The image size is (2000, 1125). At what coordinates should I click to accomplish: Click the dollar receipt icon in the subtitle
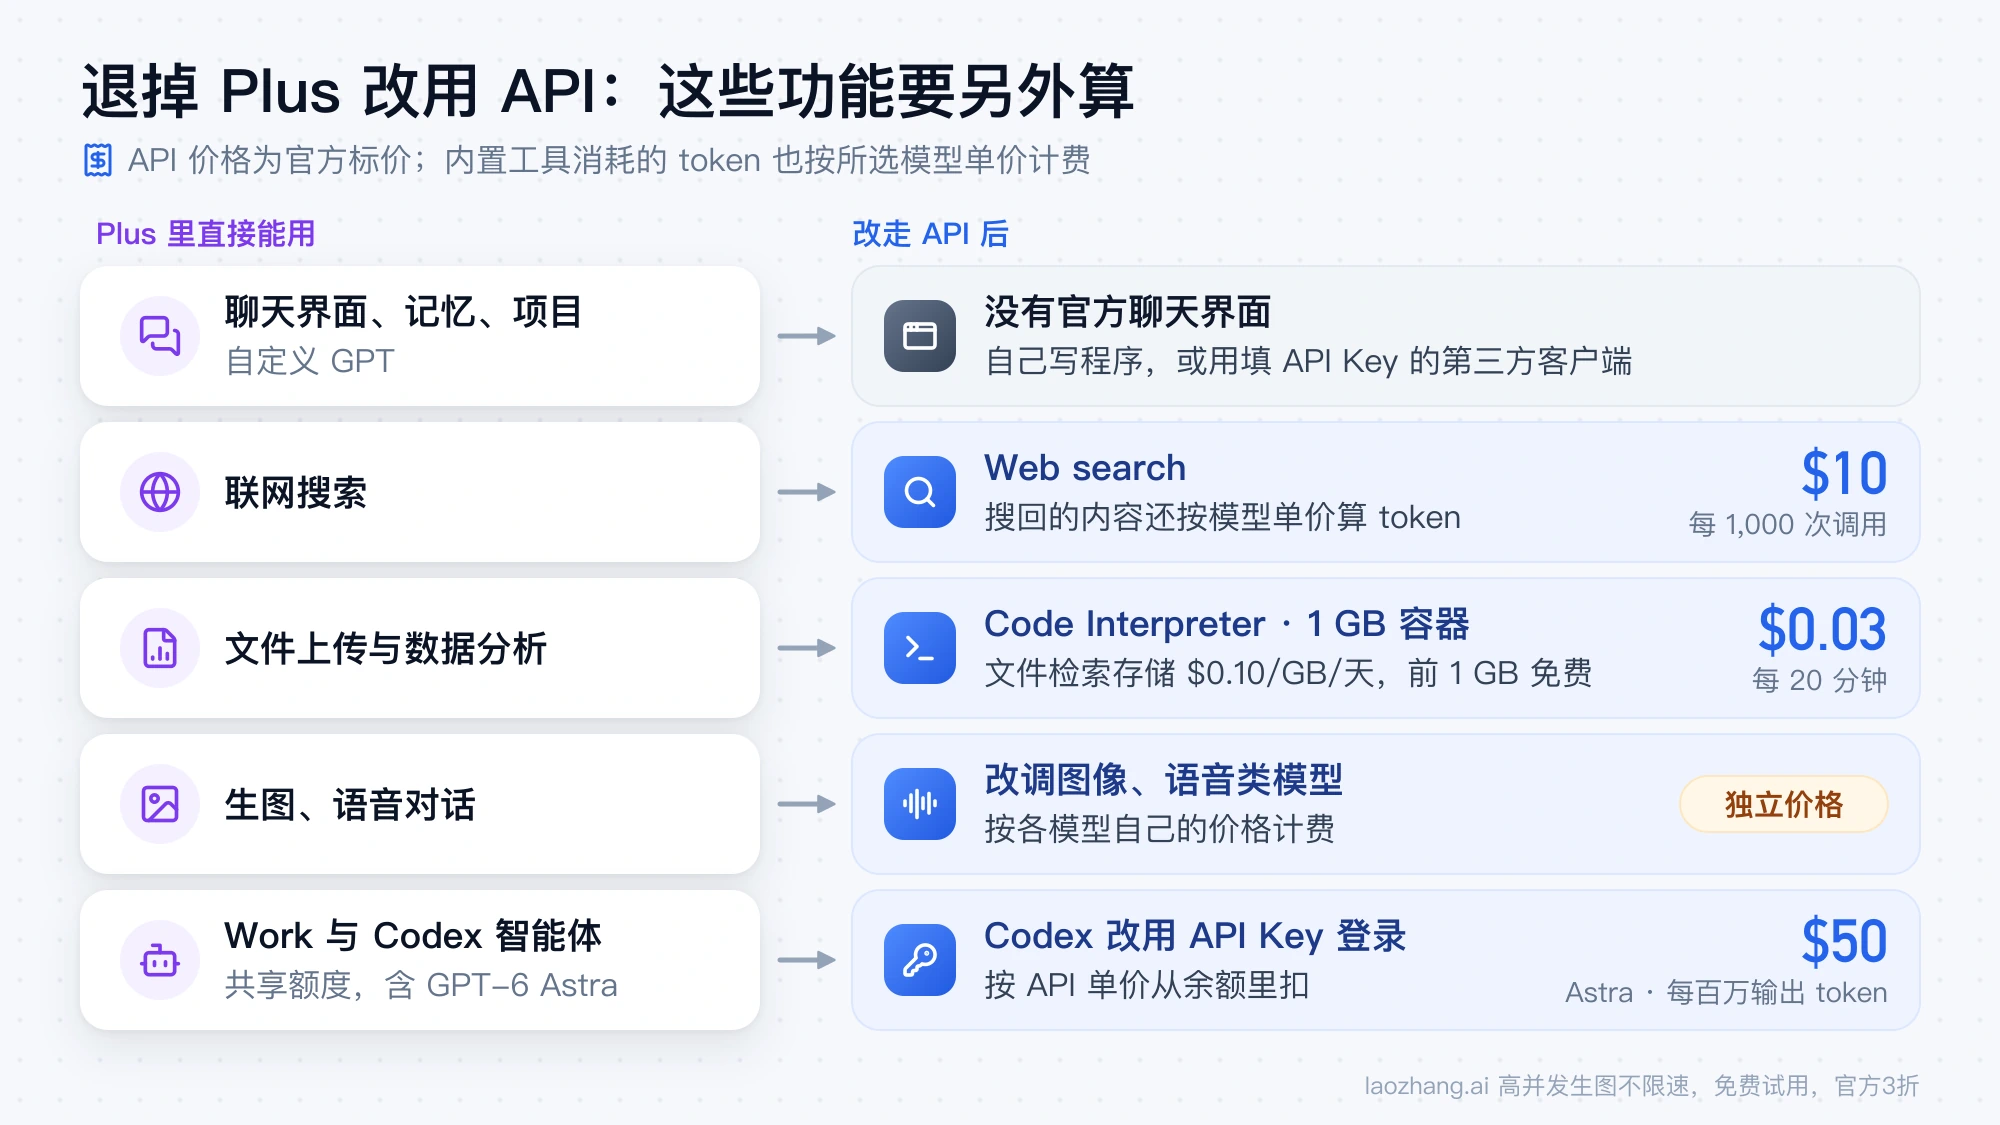click(98, 160)
